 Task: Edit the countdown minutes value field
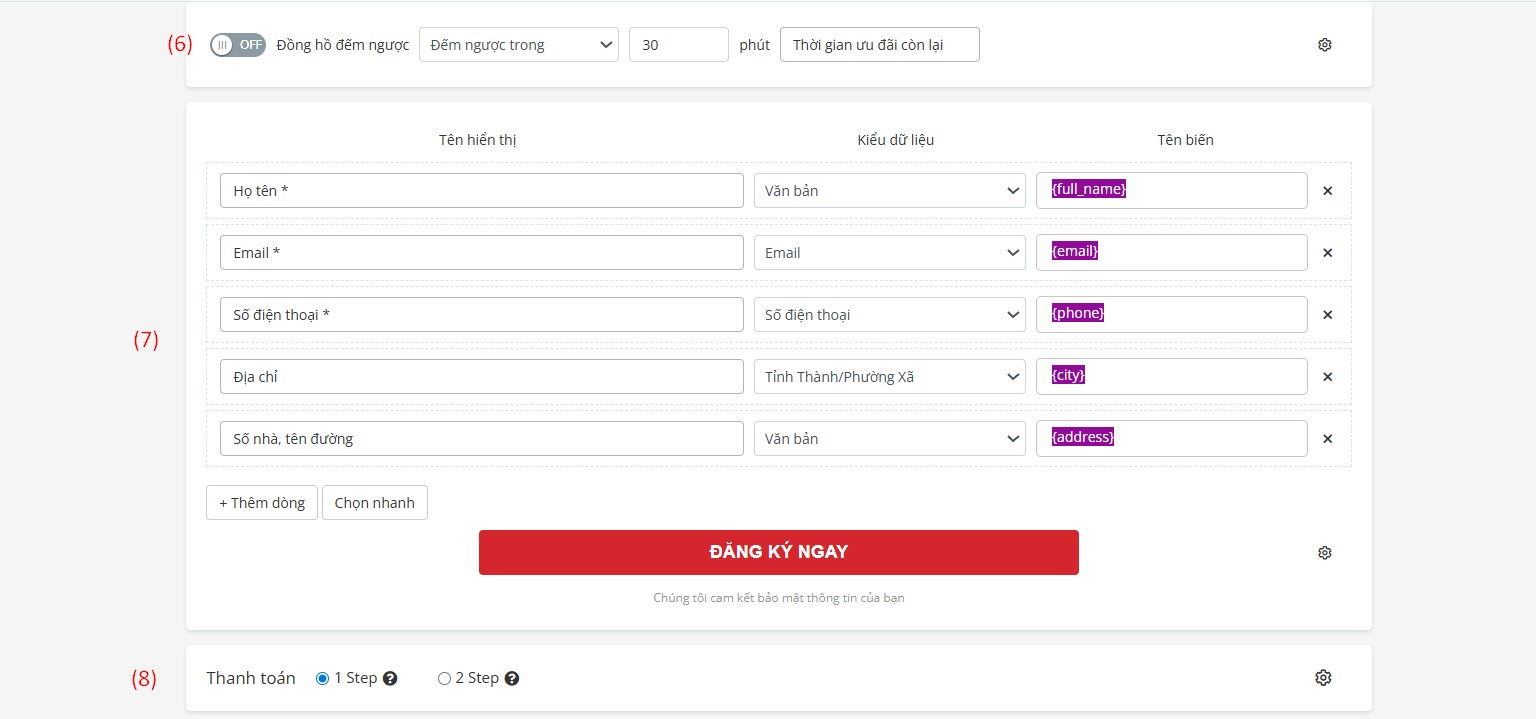[678, 44]
